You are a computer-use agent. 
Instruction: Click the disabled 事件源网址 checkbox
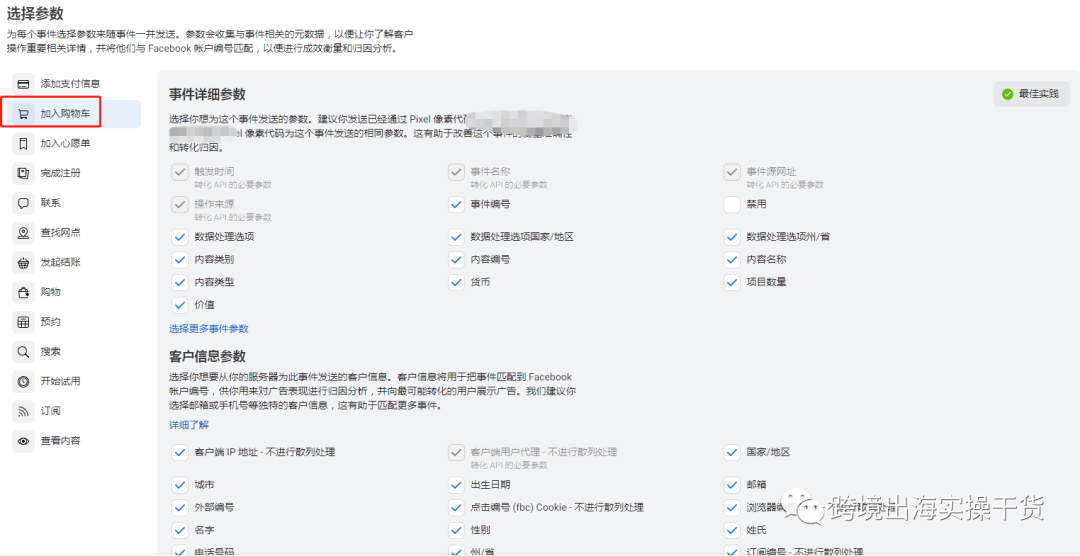pyautogui.click(x=732, y=172)
